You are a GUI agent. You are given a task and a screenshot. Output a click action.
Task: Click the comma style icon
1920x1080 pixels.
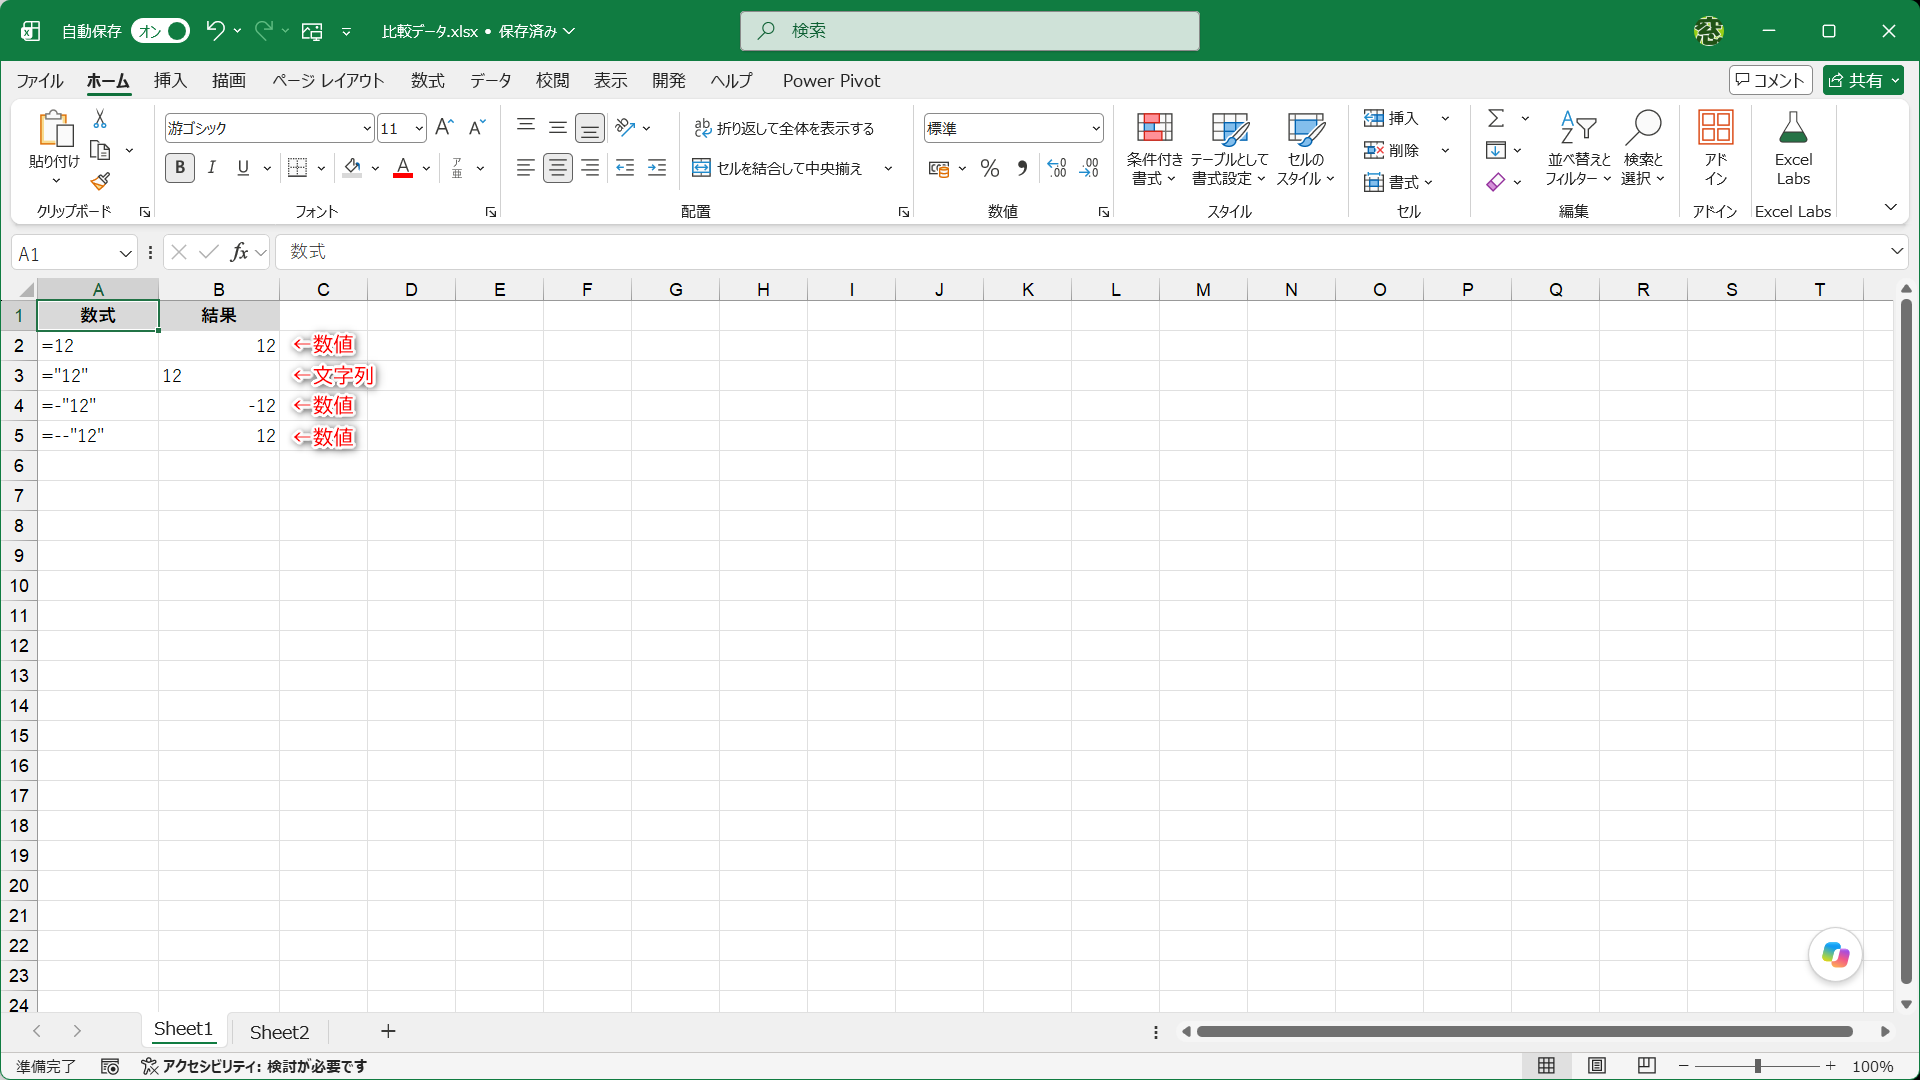point(1022,168)
